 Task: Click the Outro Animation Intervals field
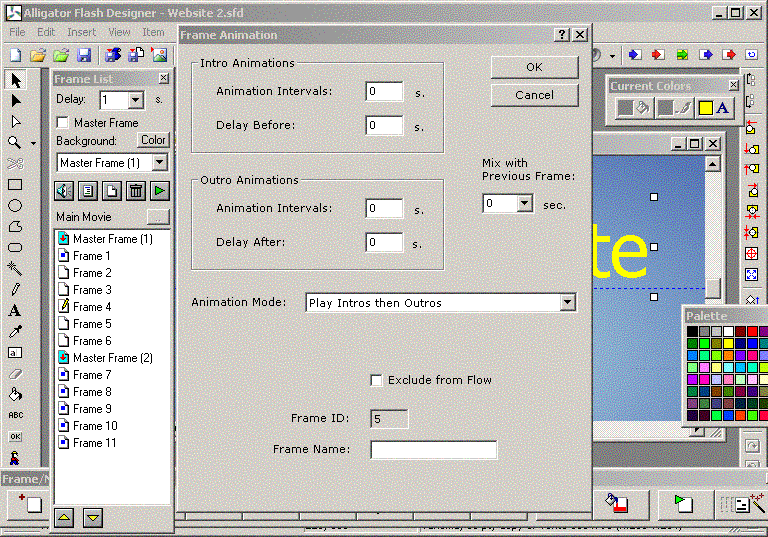pyautogui.click(x=384, y=208)
